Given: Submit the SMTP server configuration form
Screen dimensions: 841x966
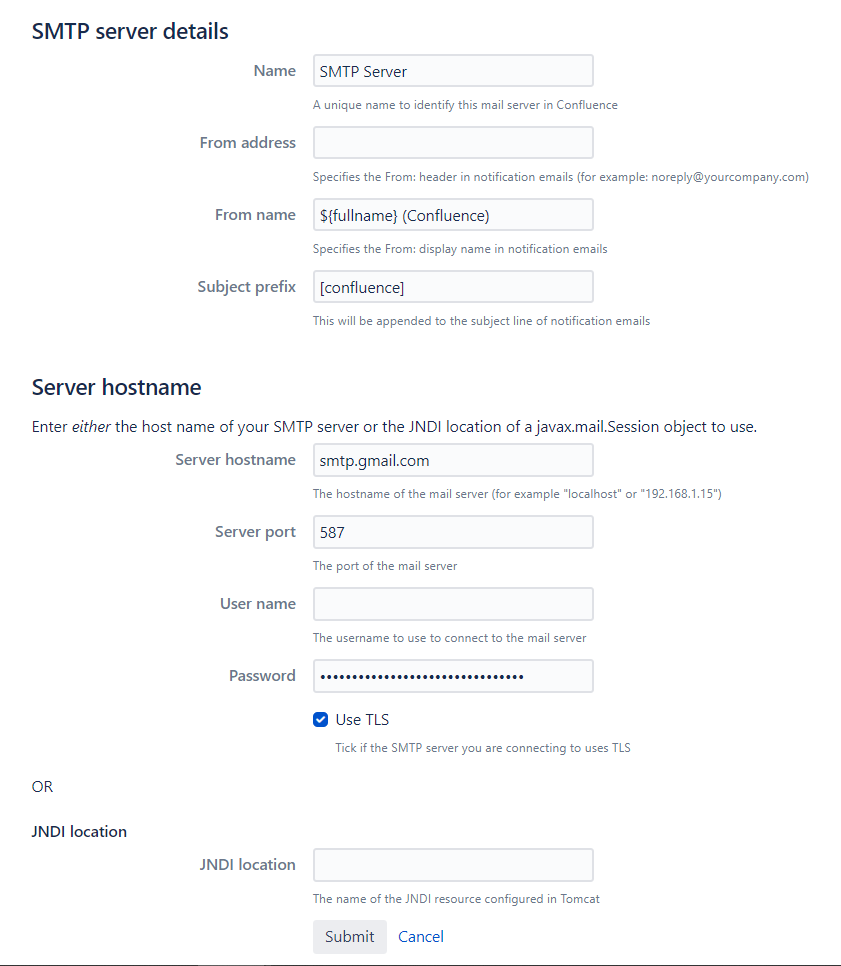Looking at the screenshot, I should [x=349, y=936].
